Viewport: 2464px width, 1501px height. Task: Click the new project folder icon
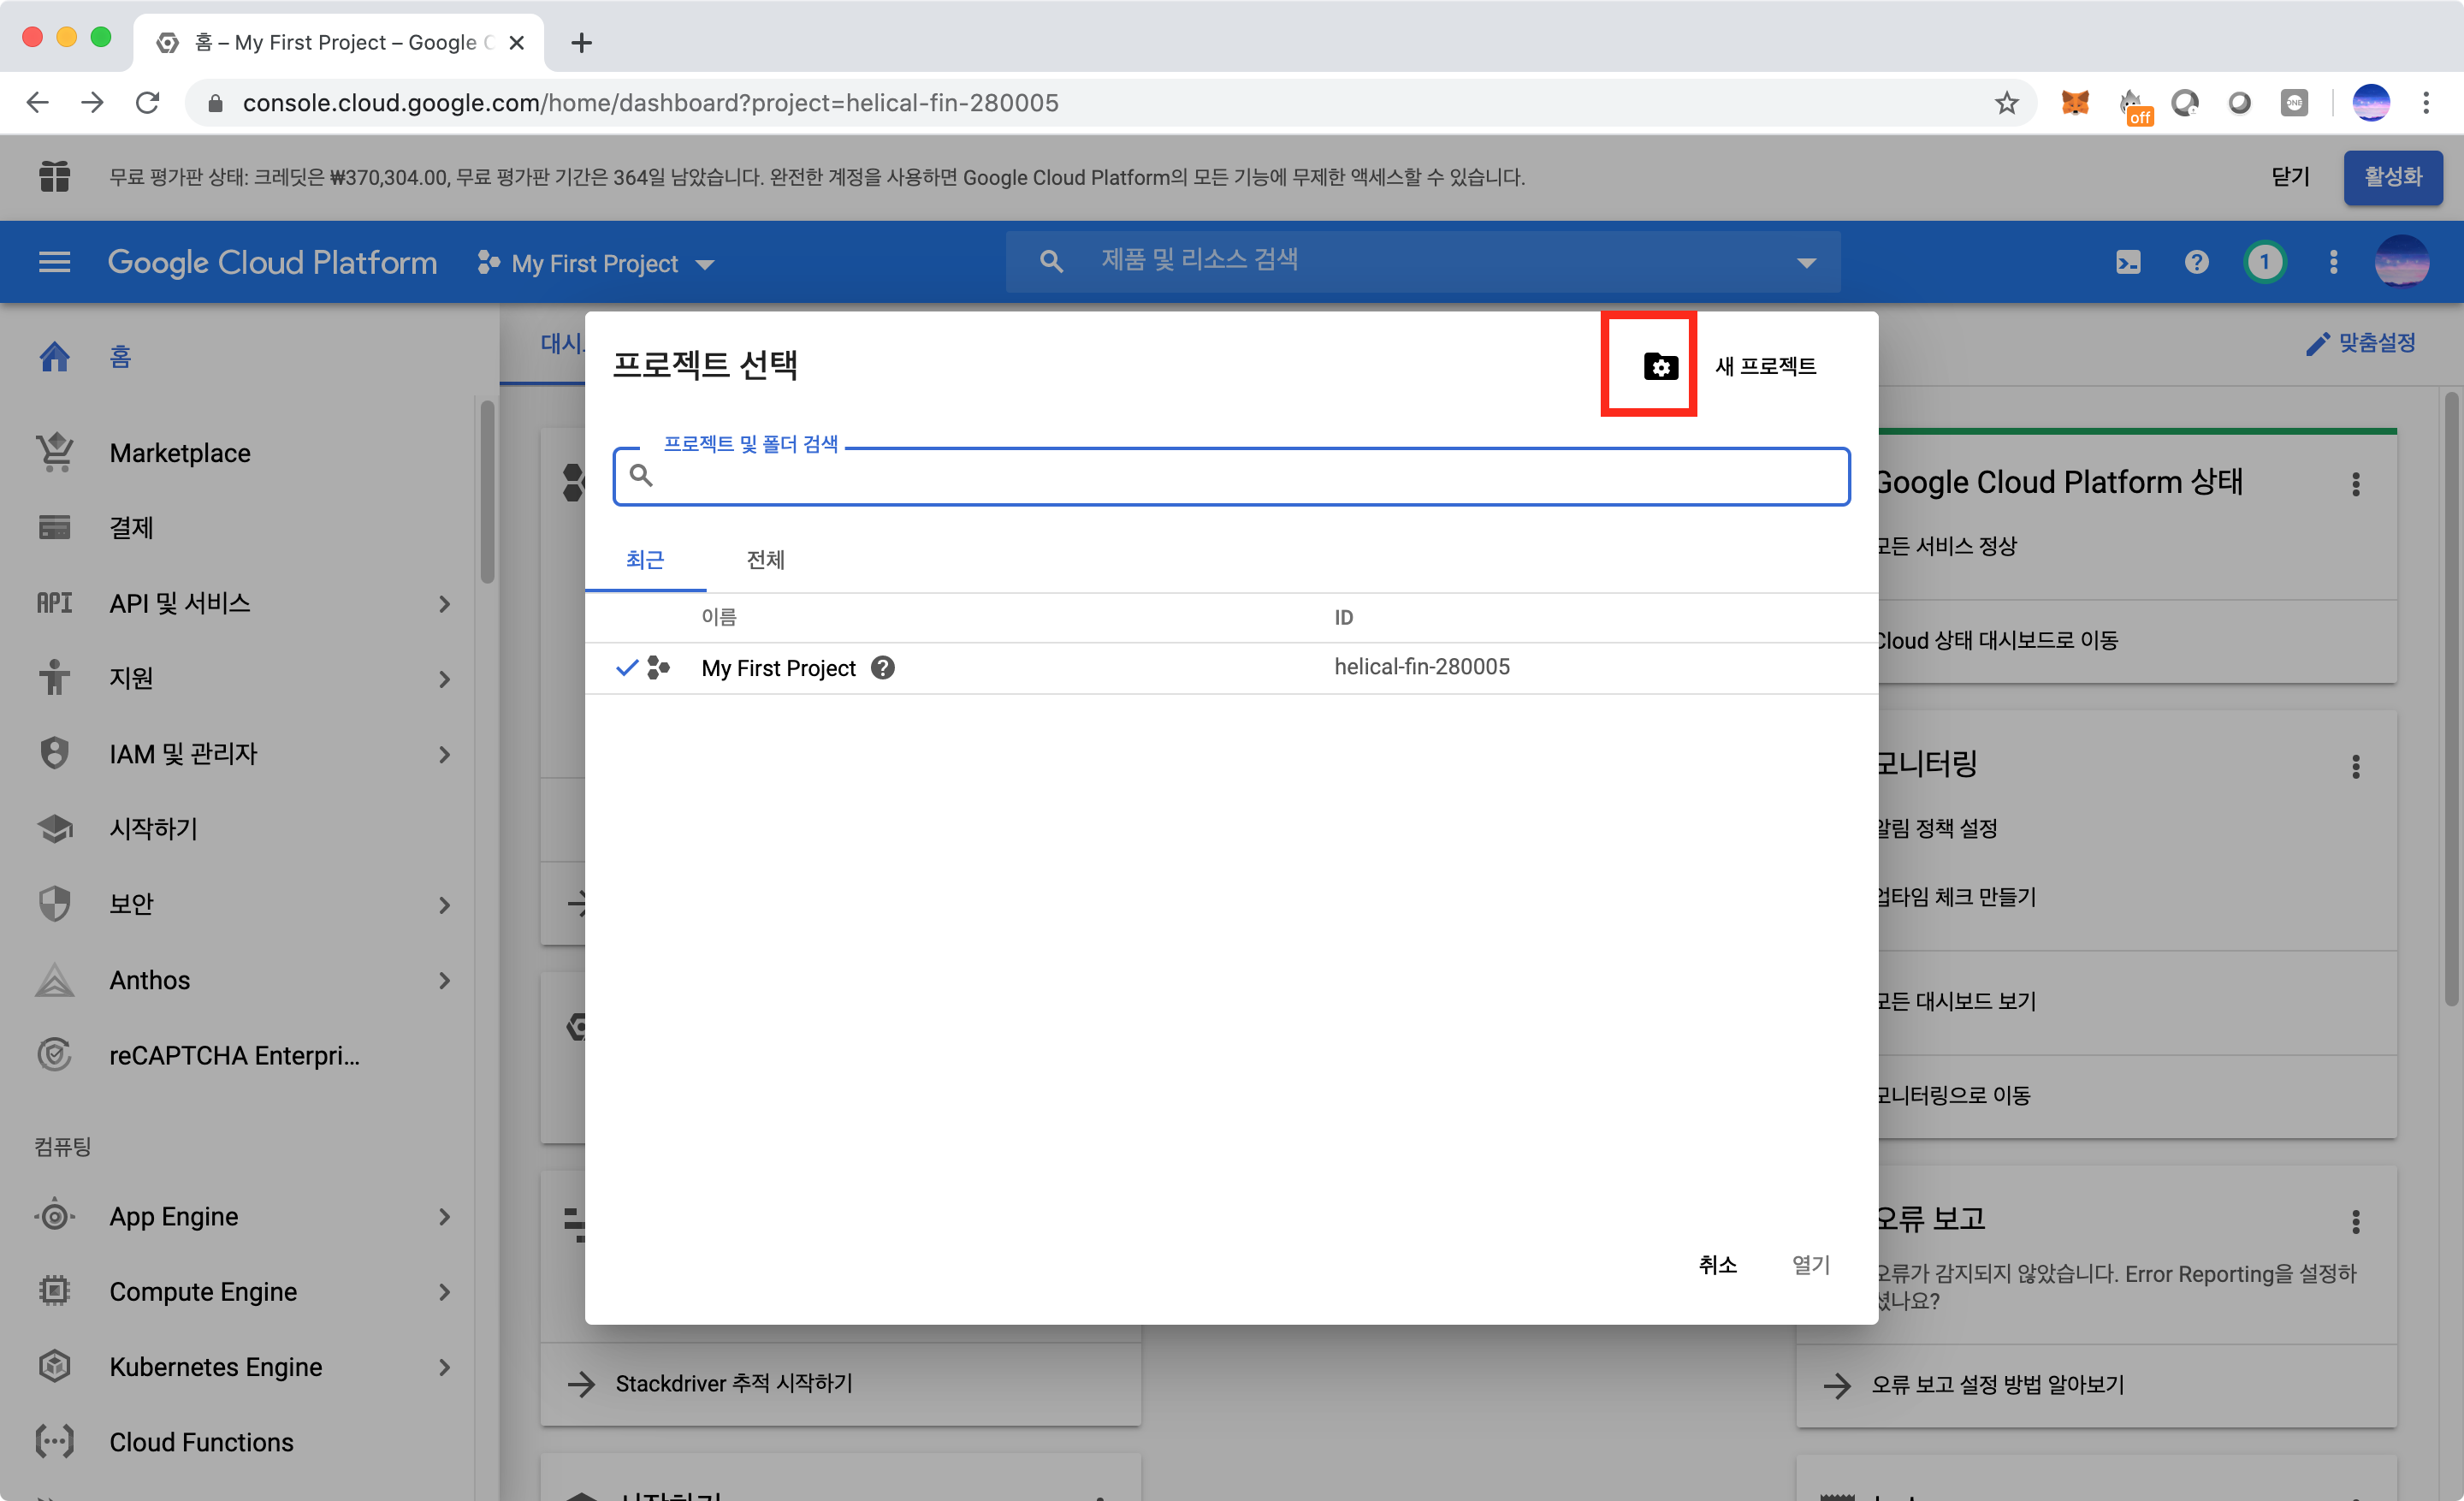[1659, 366]
